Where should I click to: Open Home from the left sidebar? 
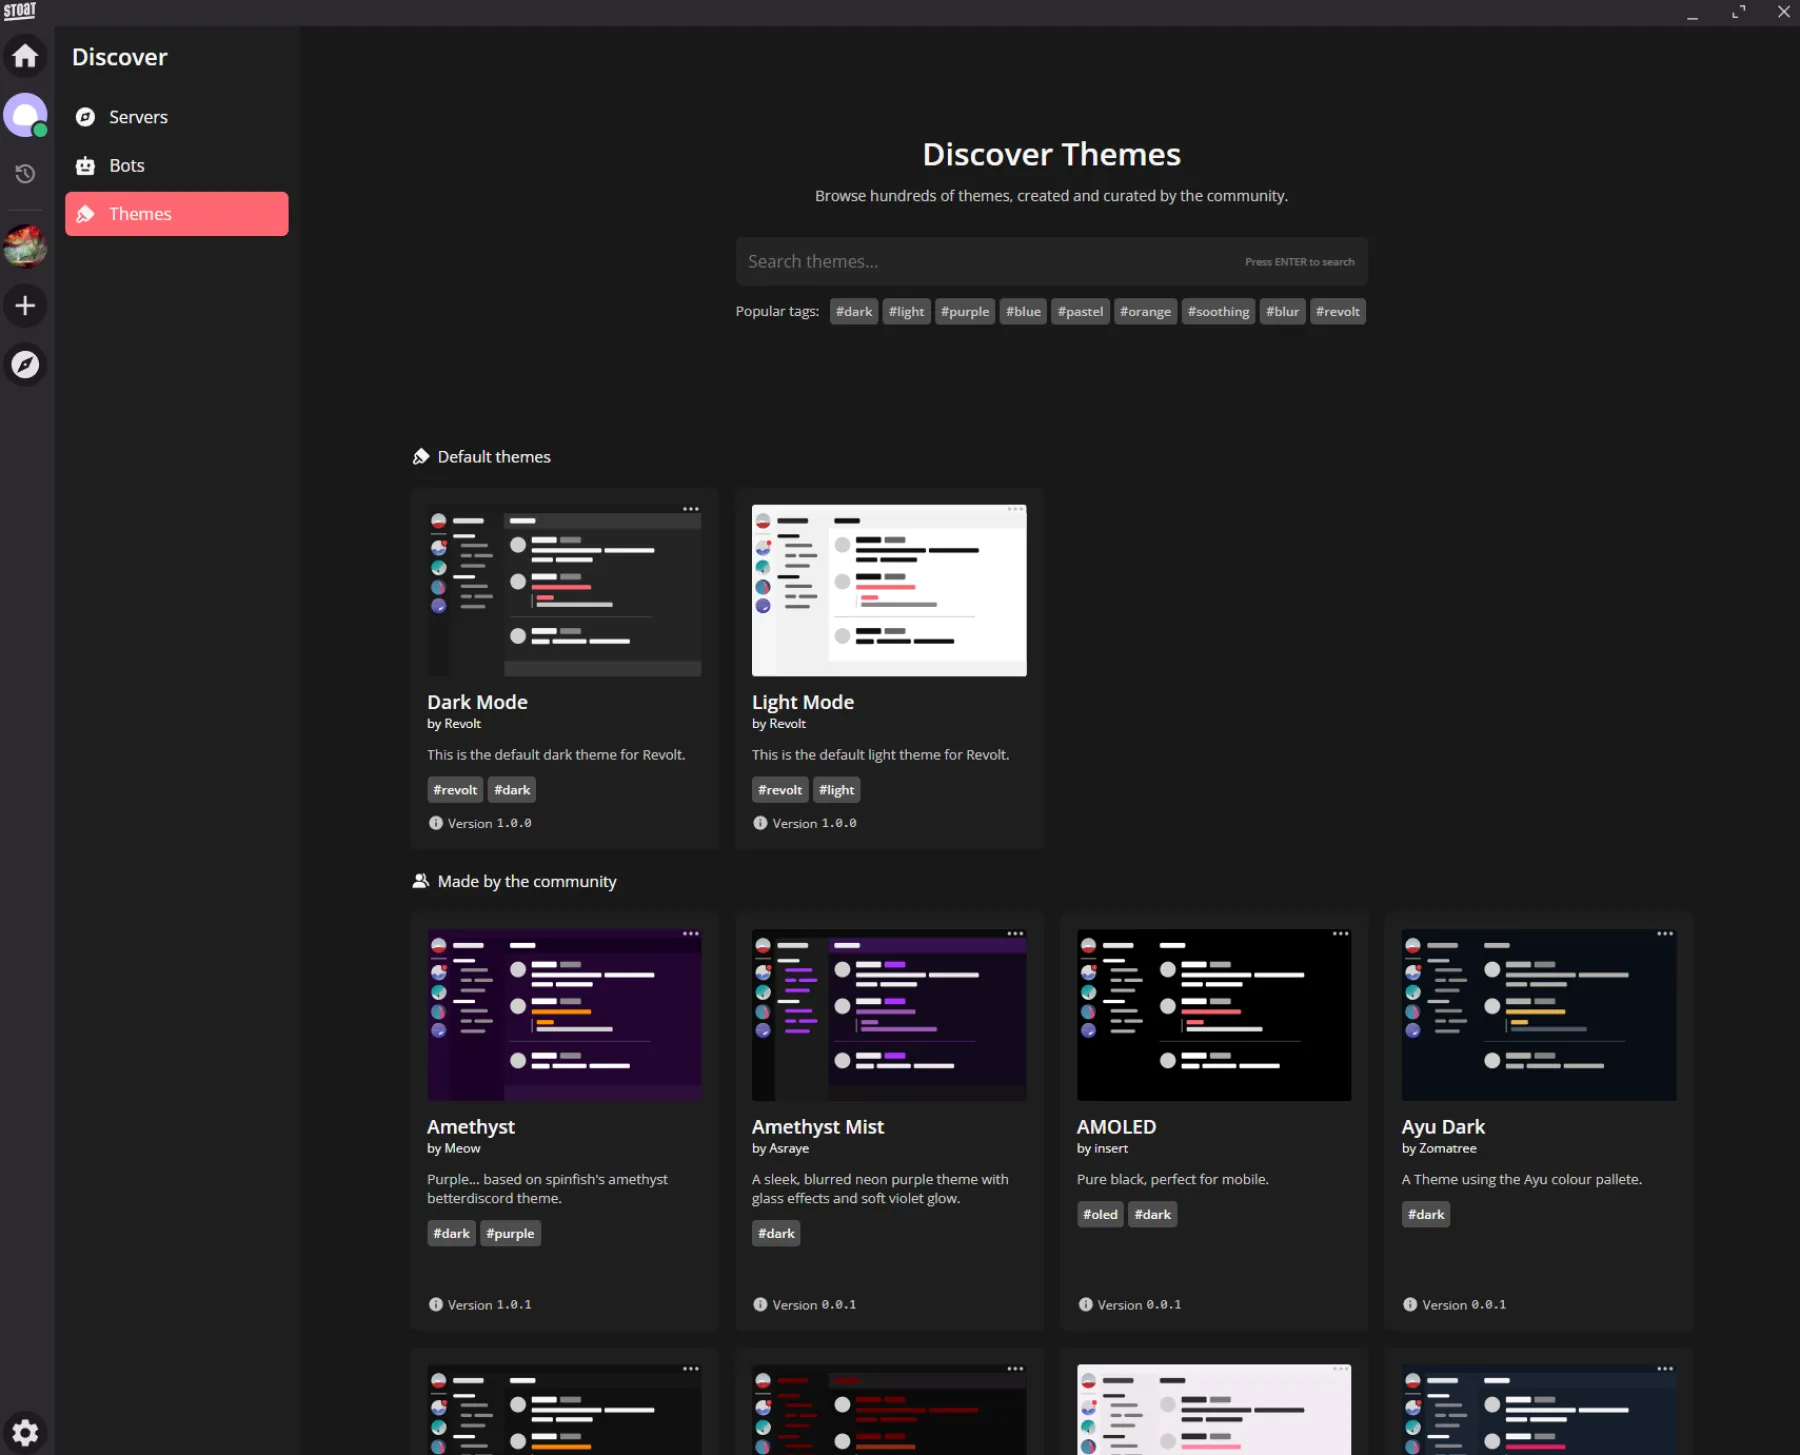[25, 56]
